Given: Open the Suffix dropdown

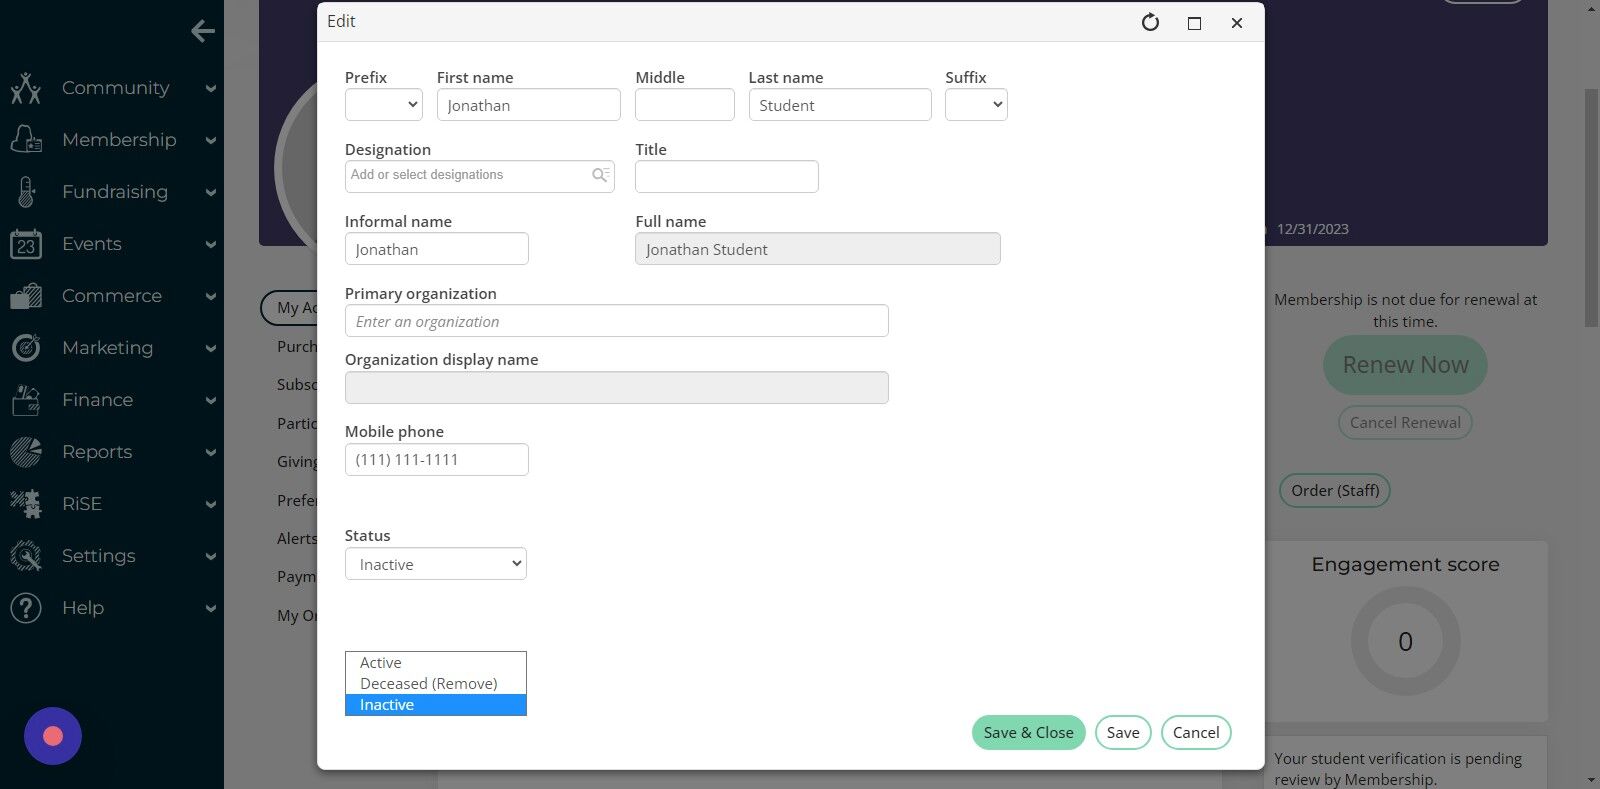Looking at the screenshot, I should [x=976, y=105].
